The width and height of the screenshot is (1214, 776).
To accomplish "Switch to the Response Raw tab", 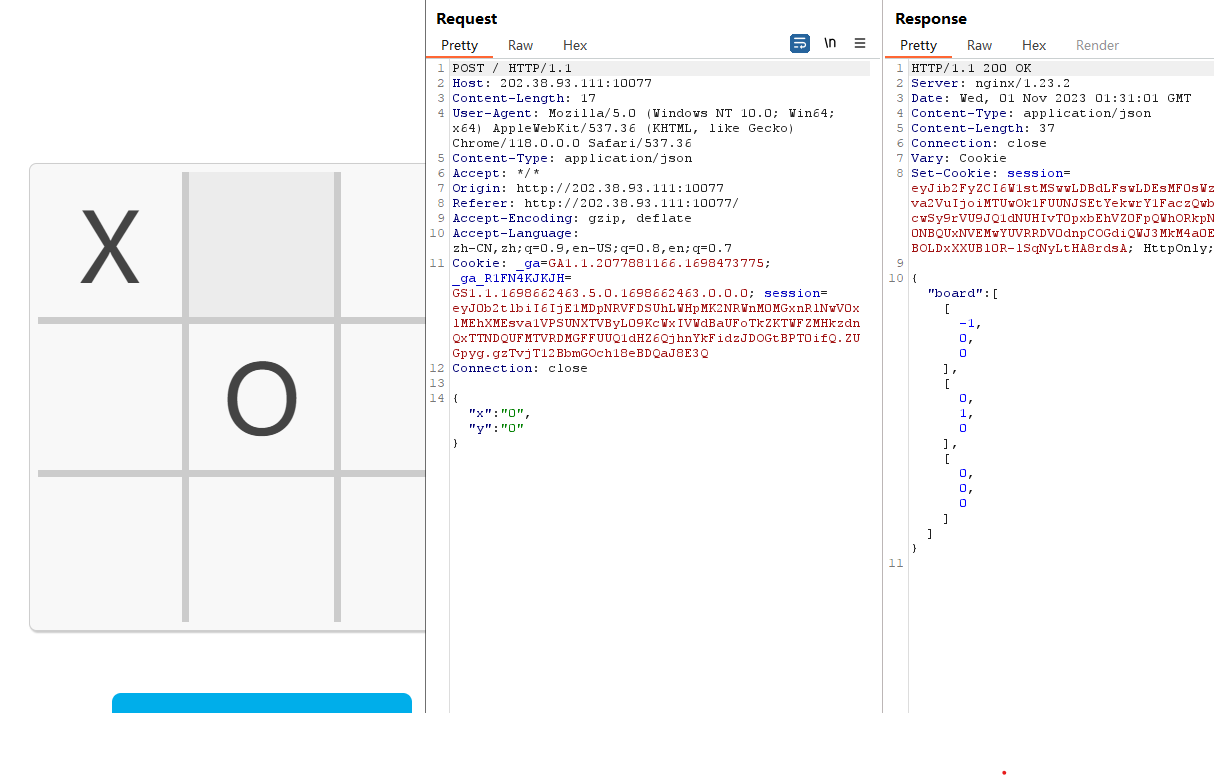I will click(x=979, y=45).
